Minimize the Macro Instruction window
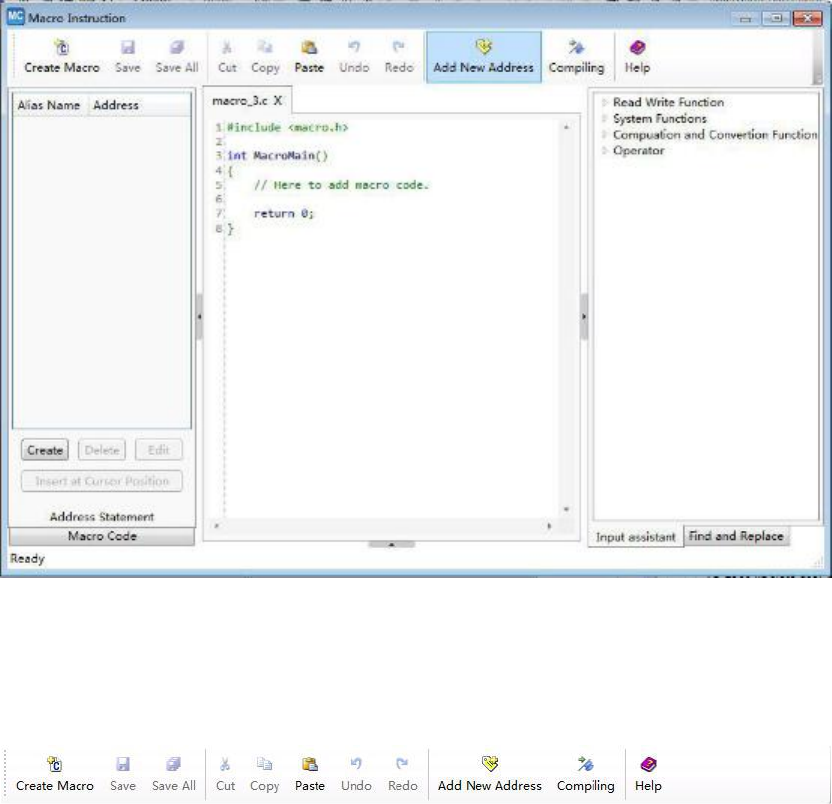This screenshot has width=832, height=804. click(746, 19)
